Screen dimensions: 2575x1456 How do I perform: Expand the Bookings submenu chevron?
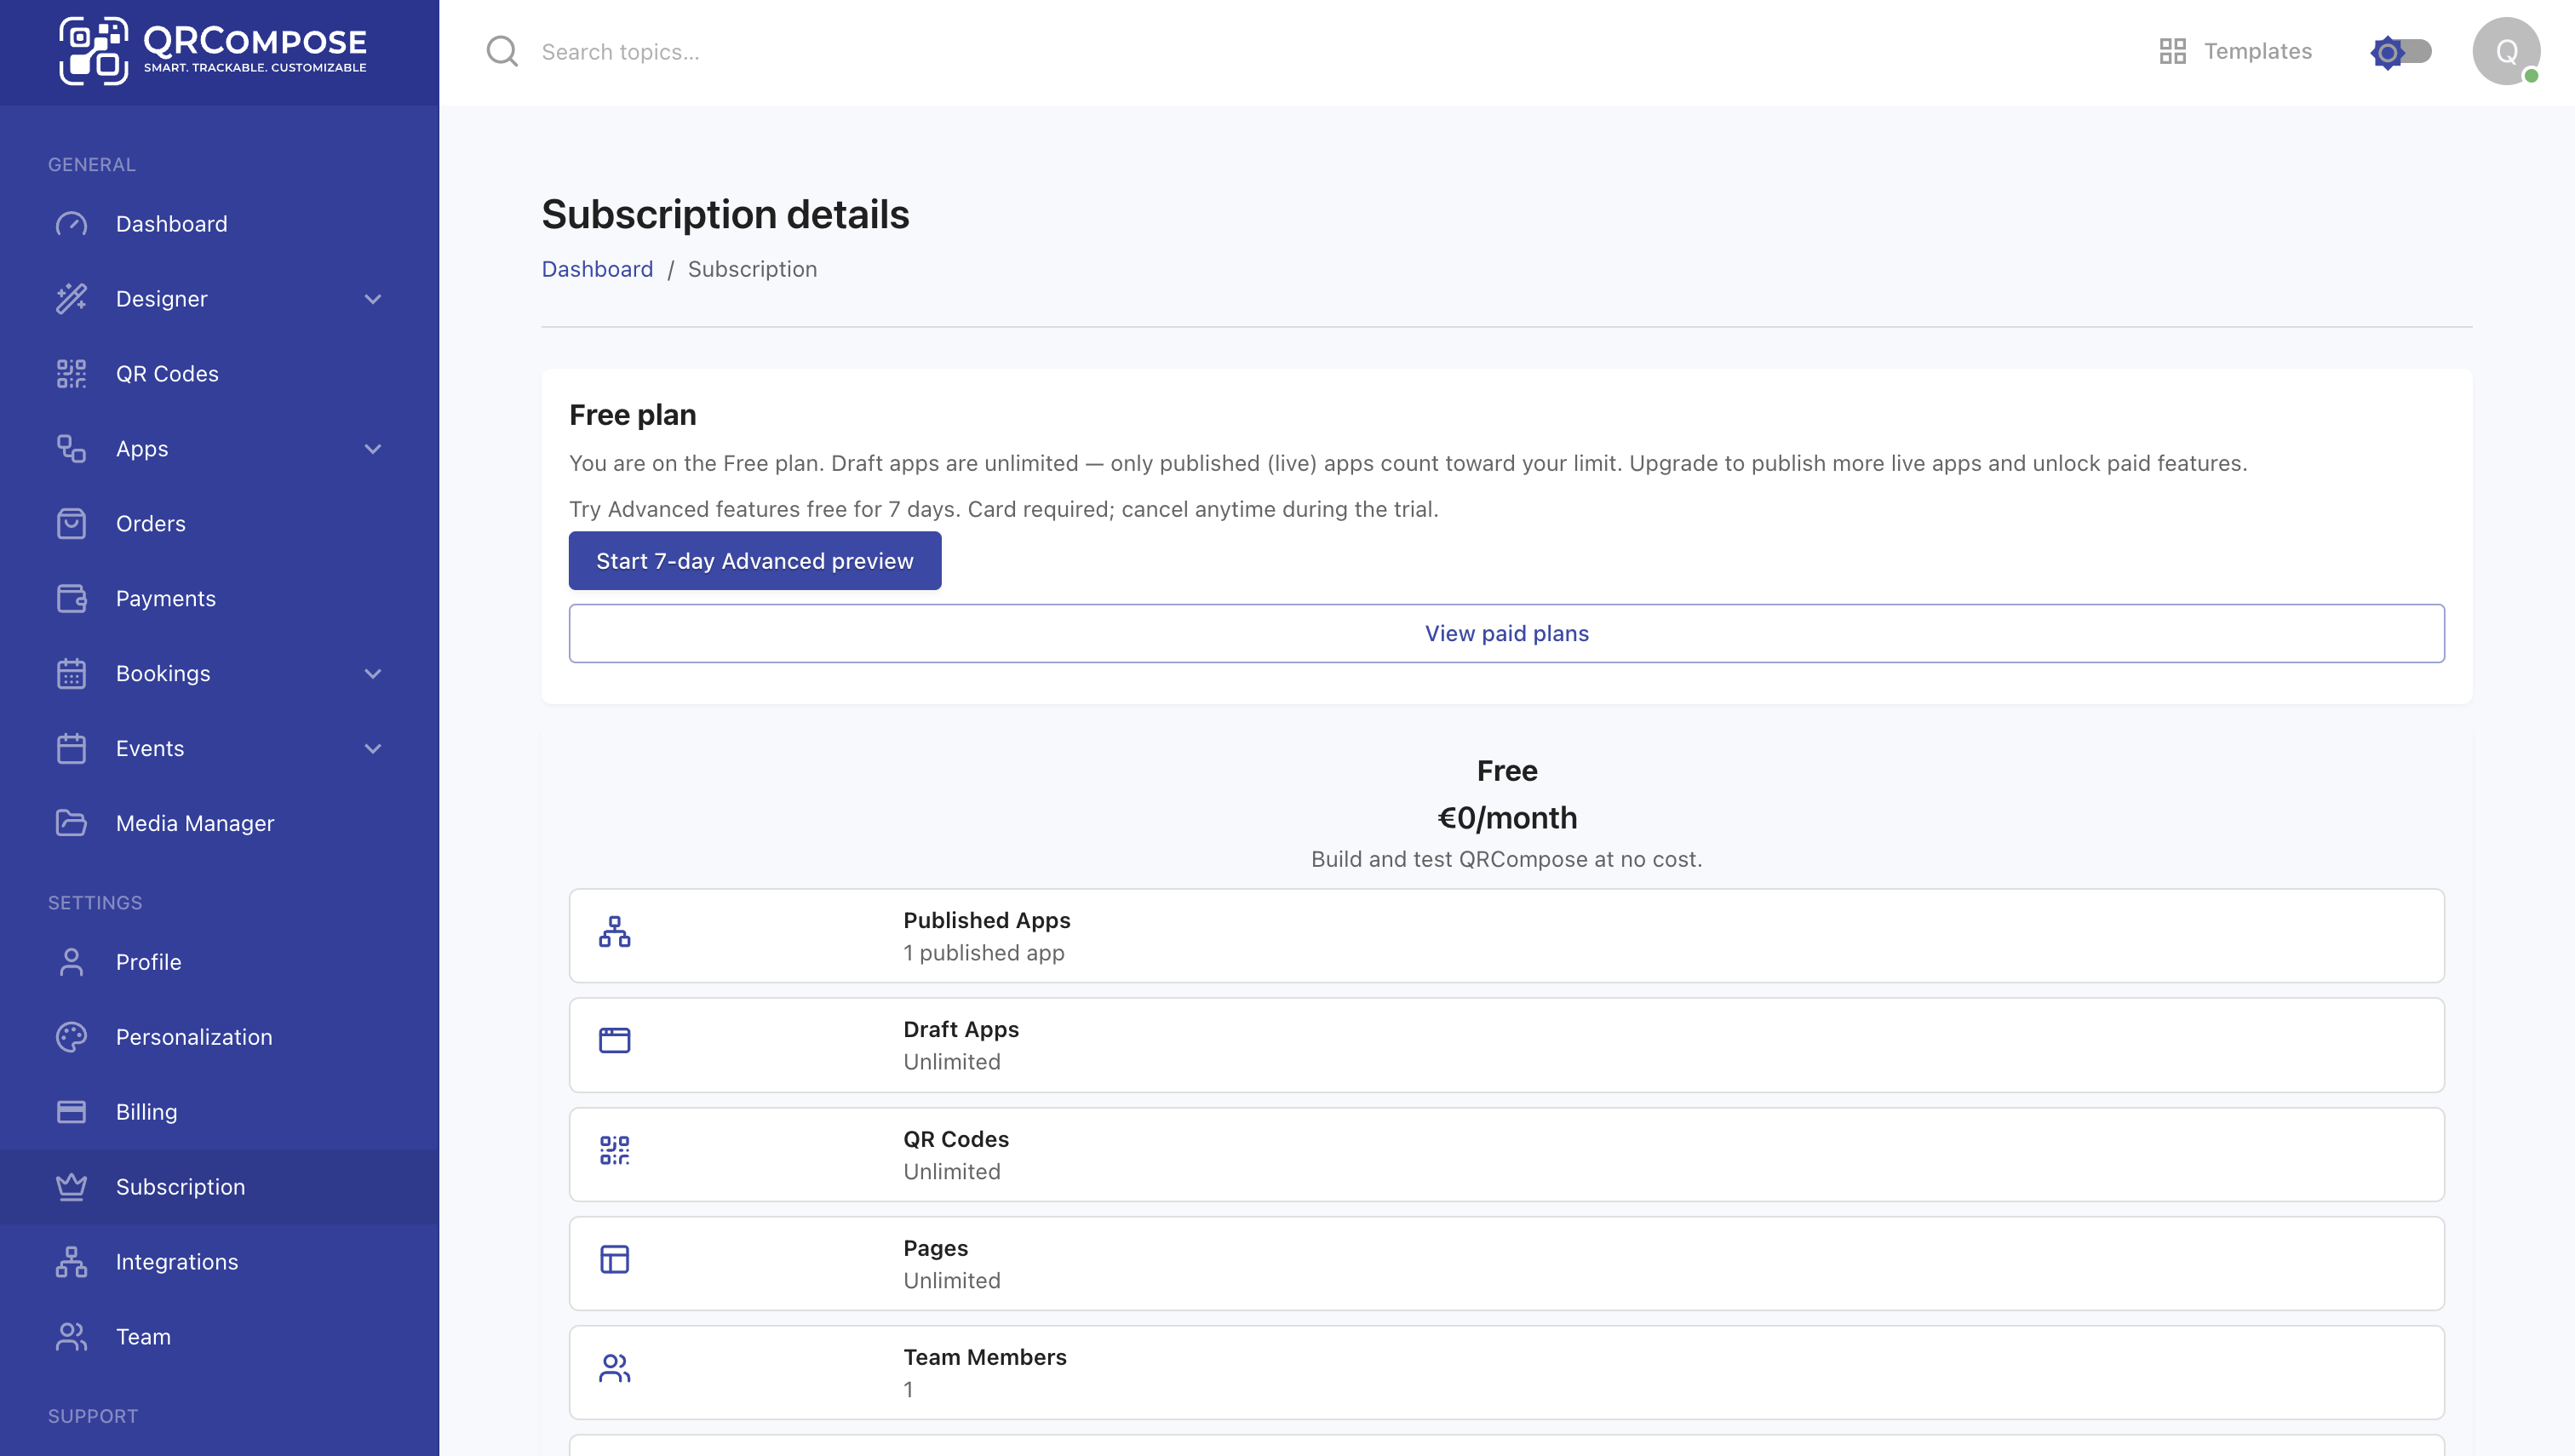(x=373, y=674)
